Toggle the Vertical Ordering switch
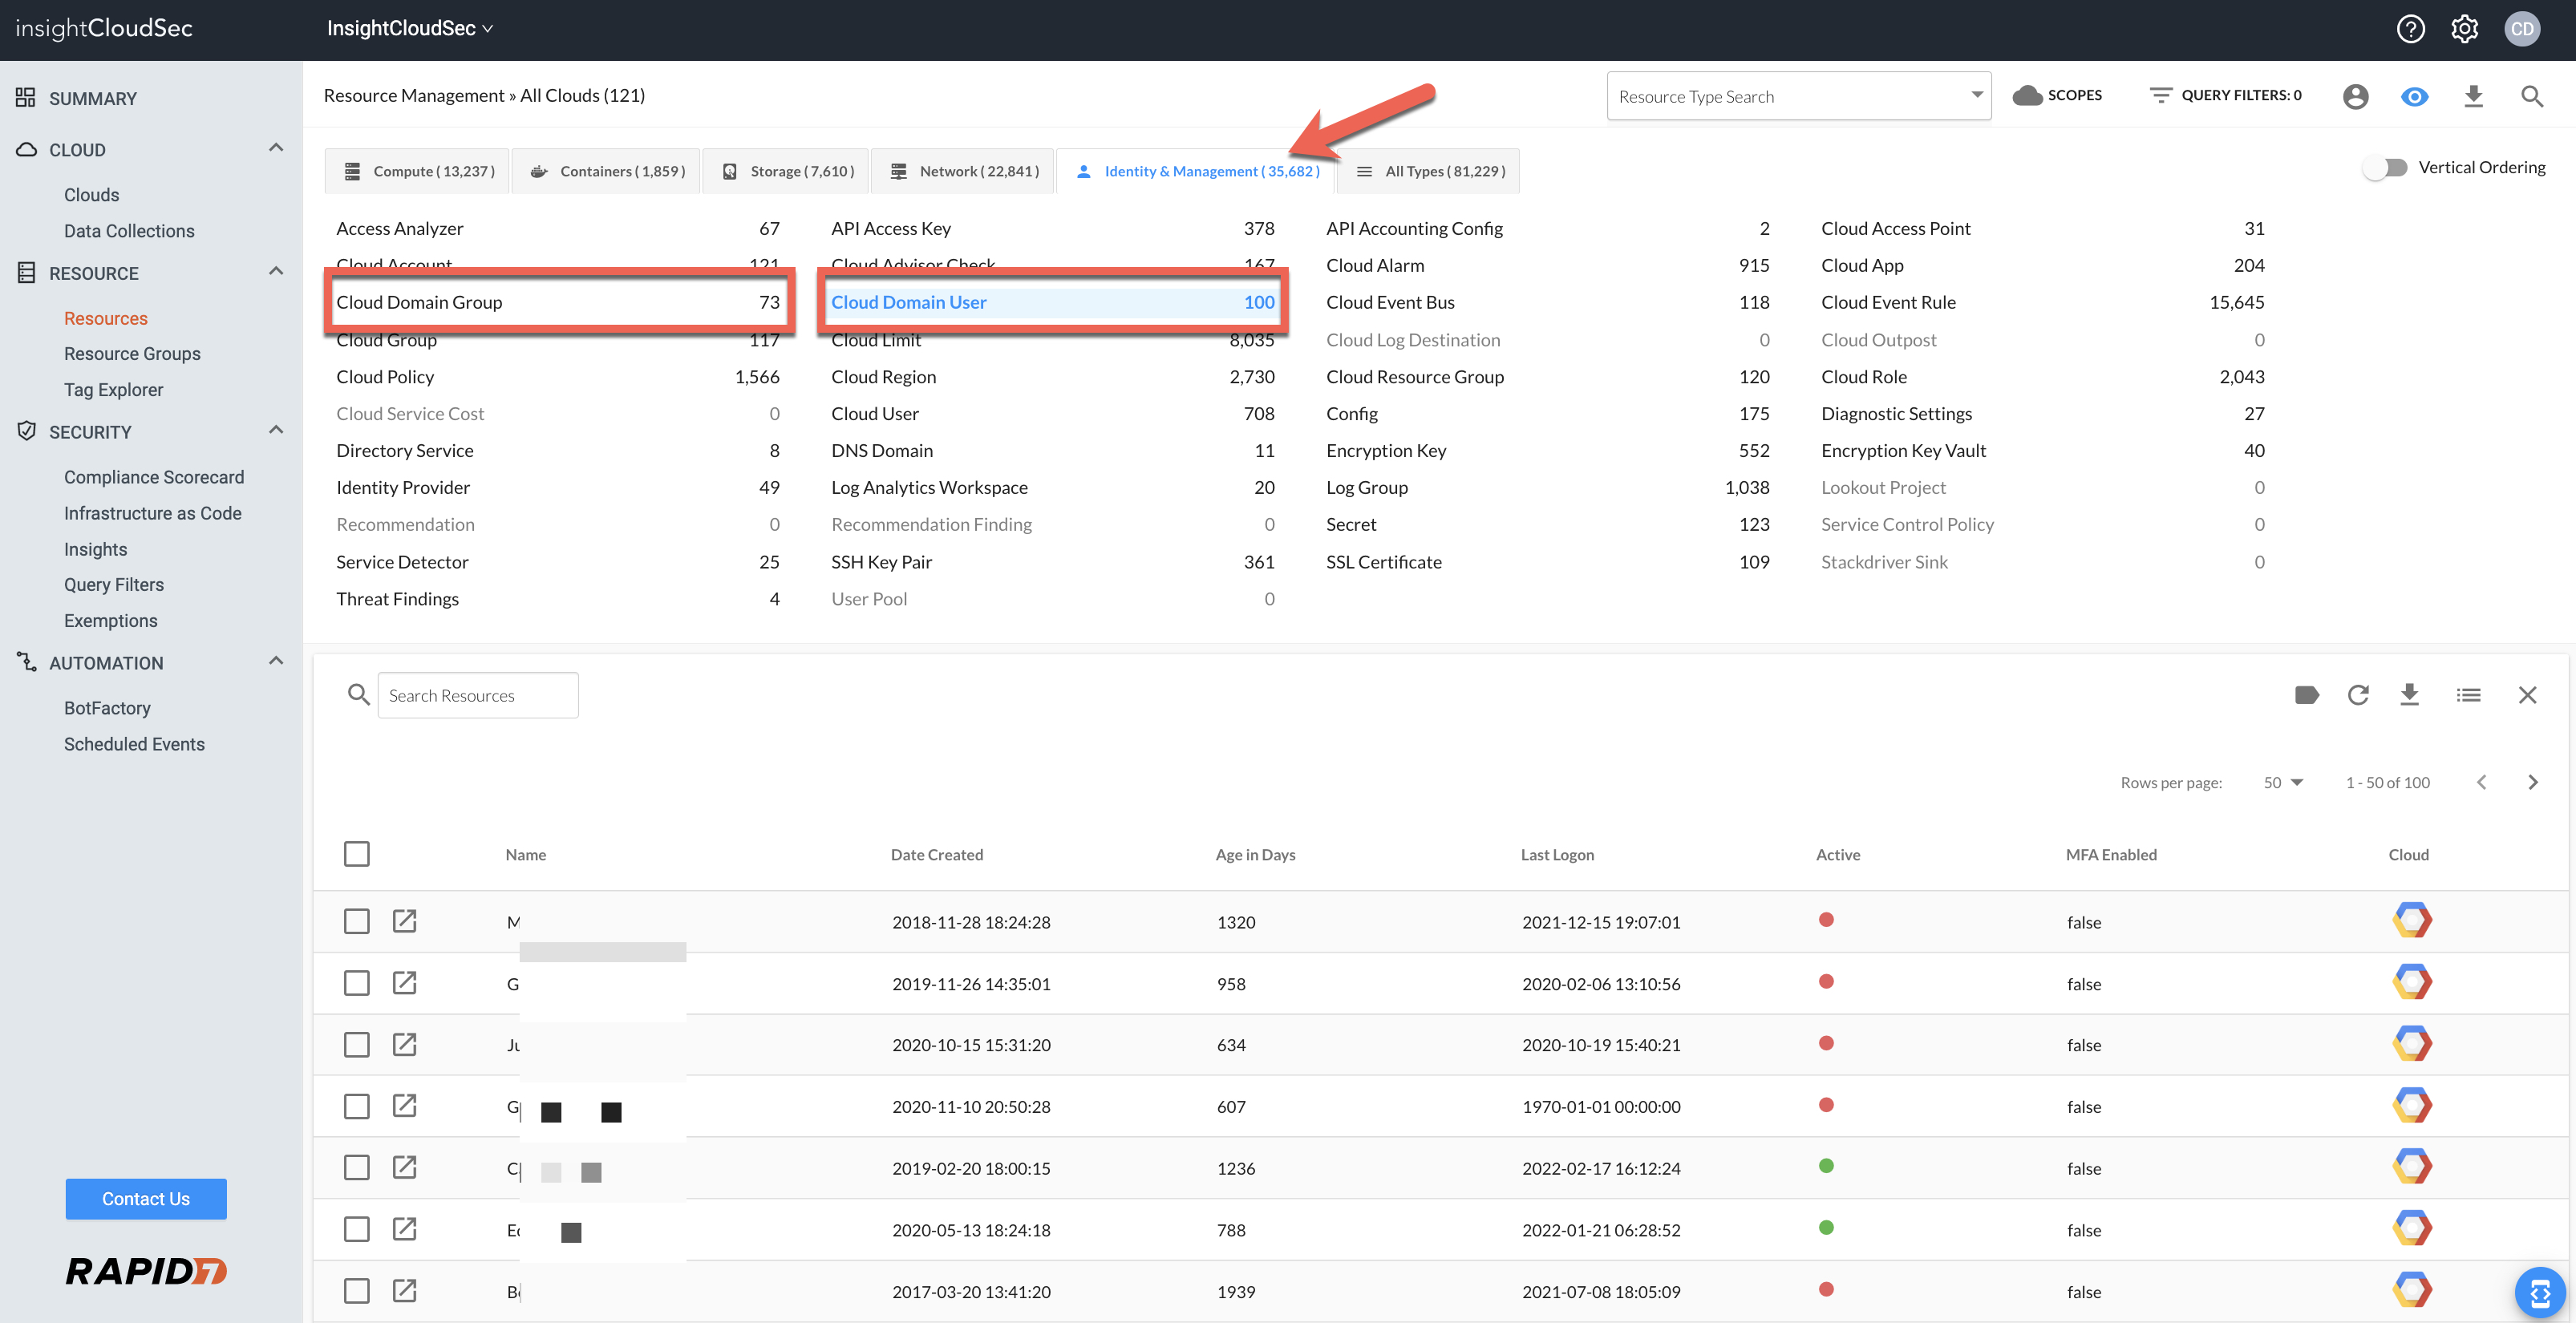The height and width of the screenshot is (1323, 2576). click(x=2387, y=168)
